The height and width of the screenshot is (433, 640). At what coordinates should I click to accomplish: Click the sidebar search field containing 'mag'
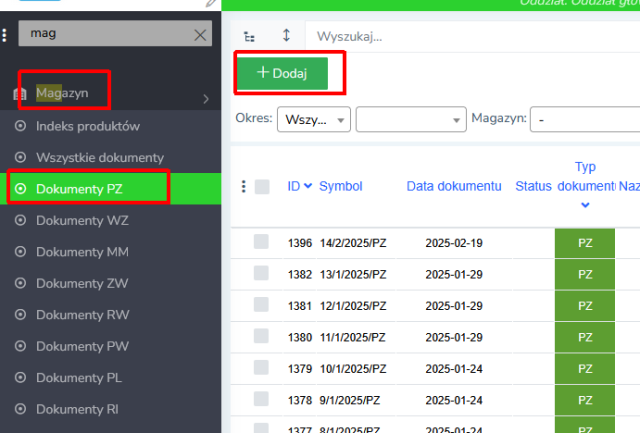pos(115,33)
